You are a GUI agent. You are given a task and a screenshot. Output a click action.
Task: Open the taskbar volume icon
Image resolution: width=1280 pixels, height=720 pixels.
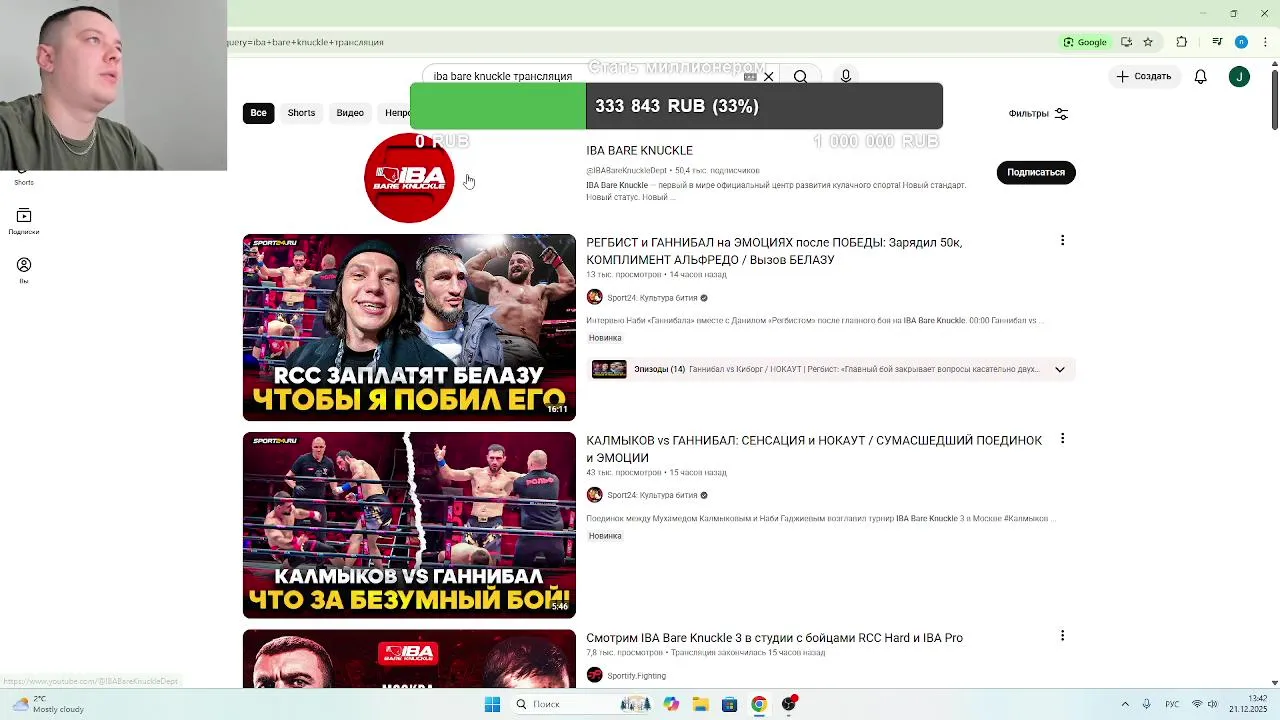click(x=1213, y=704)
